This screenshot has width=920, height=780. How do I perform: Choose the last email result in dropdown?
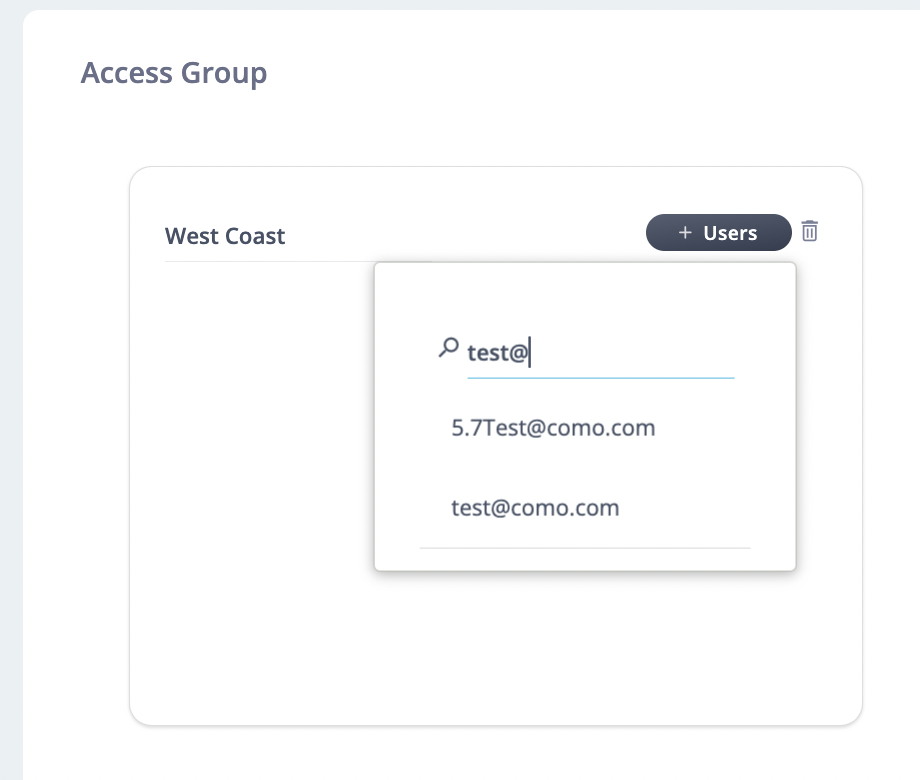(535, 508)
